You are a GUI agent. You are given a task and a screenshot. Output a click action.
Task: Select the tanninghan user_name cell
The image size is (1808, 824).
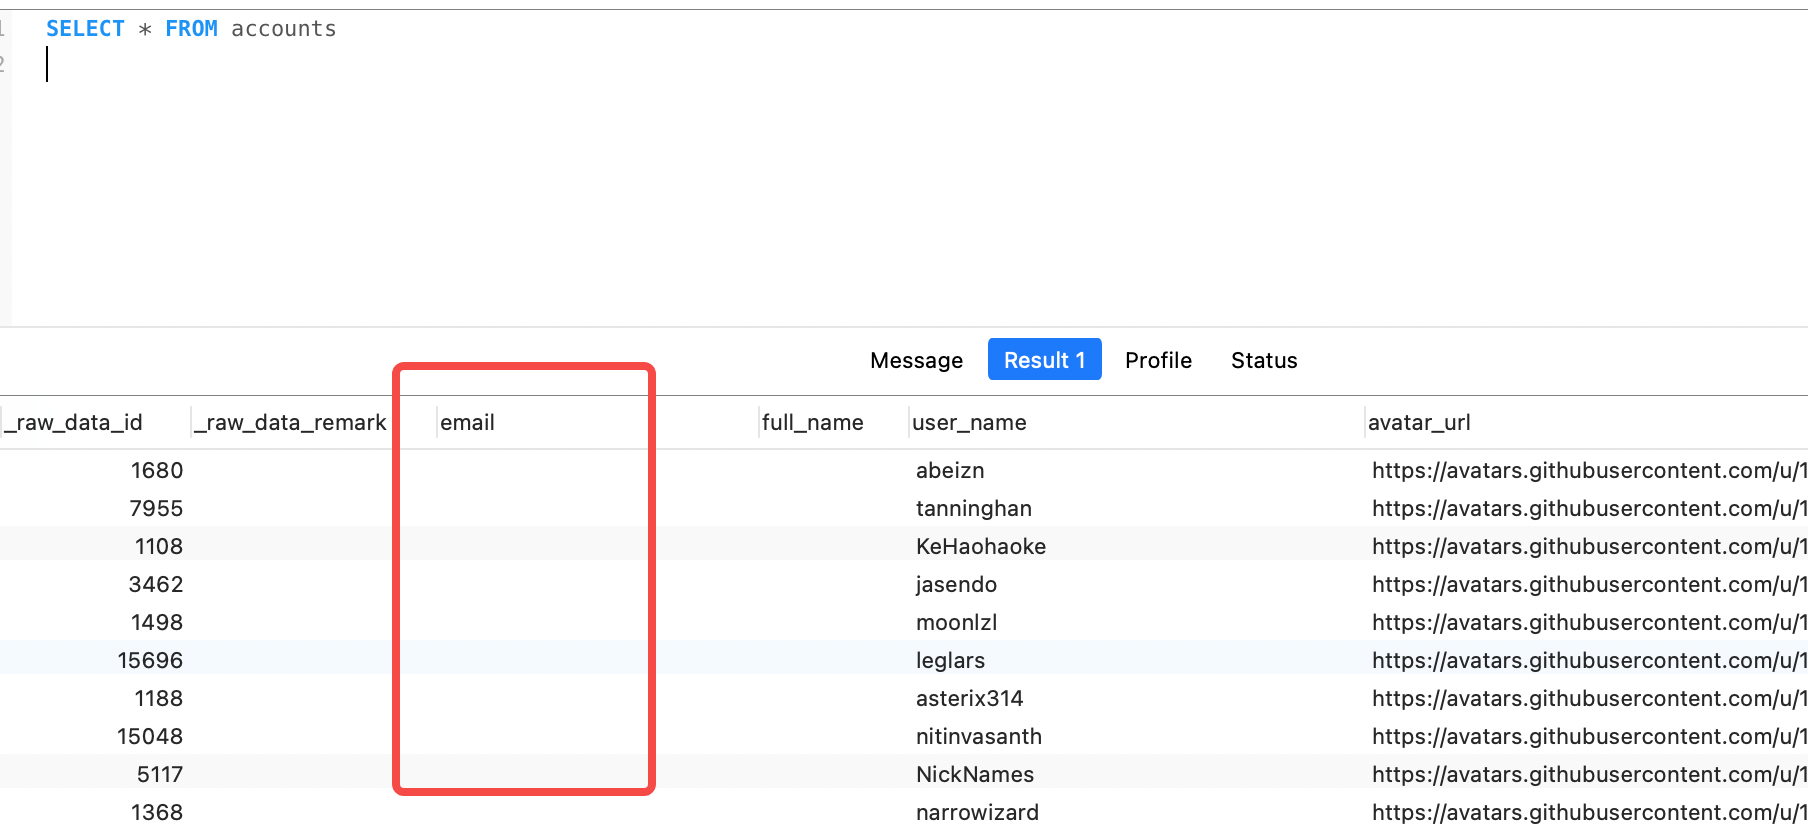tap(974, 508)
